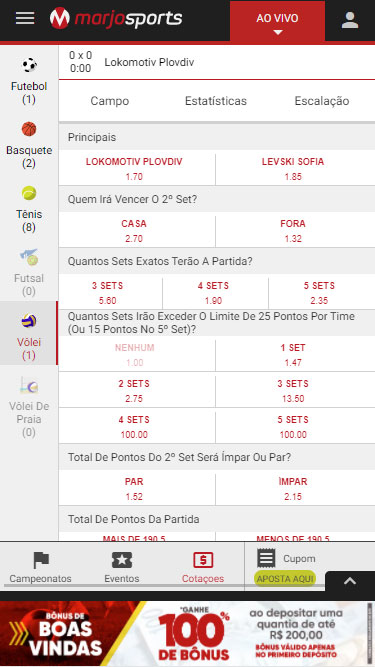This screenshot has height=667, width=375.
Task: Pick ÍMPAR odds 2.15
Action: click(x=295, y=489)
